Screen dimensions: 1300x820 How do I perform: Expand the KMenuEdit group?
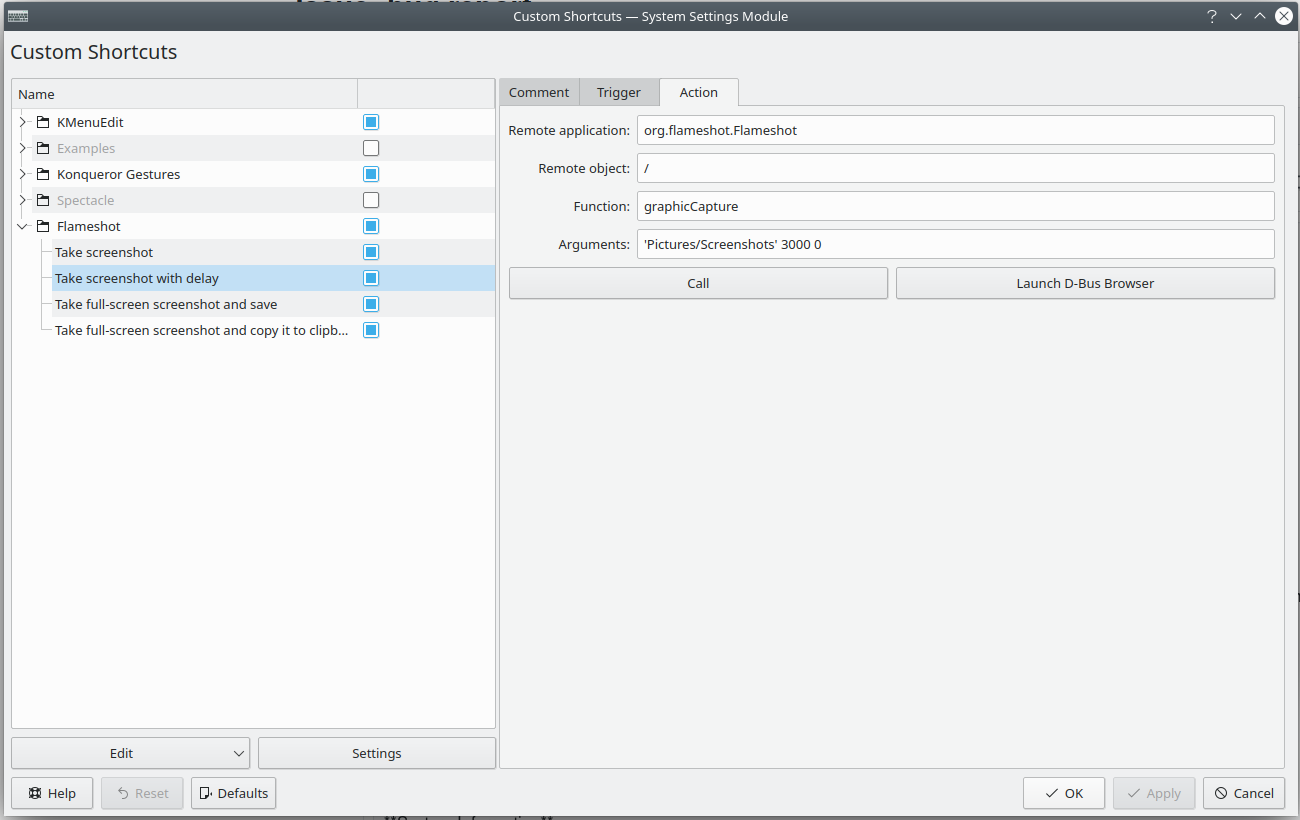click(22, 121)
